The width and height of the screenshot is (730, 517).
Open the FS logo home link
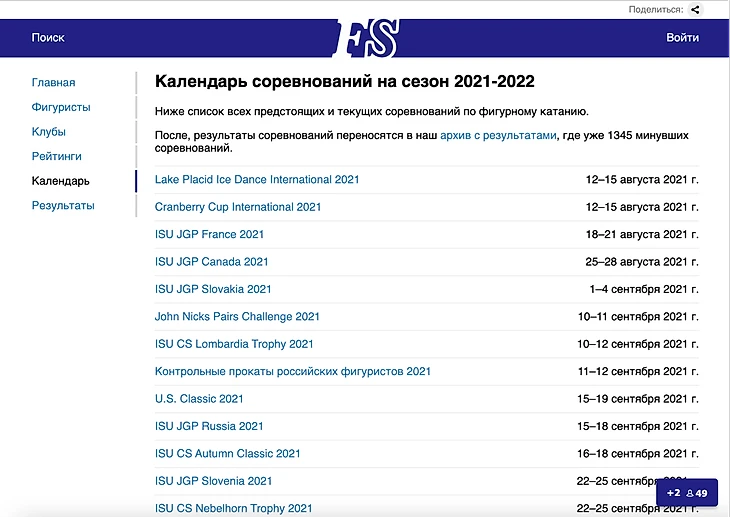(366, 38)
